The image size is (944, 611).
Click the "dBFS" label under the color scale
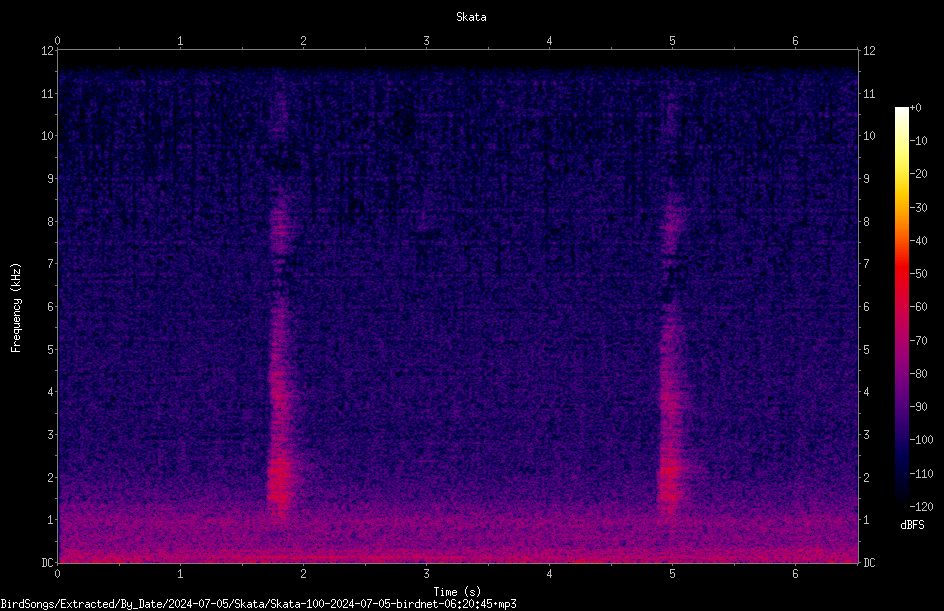pos(912,525)
